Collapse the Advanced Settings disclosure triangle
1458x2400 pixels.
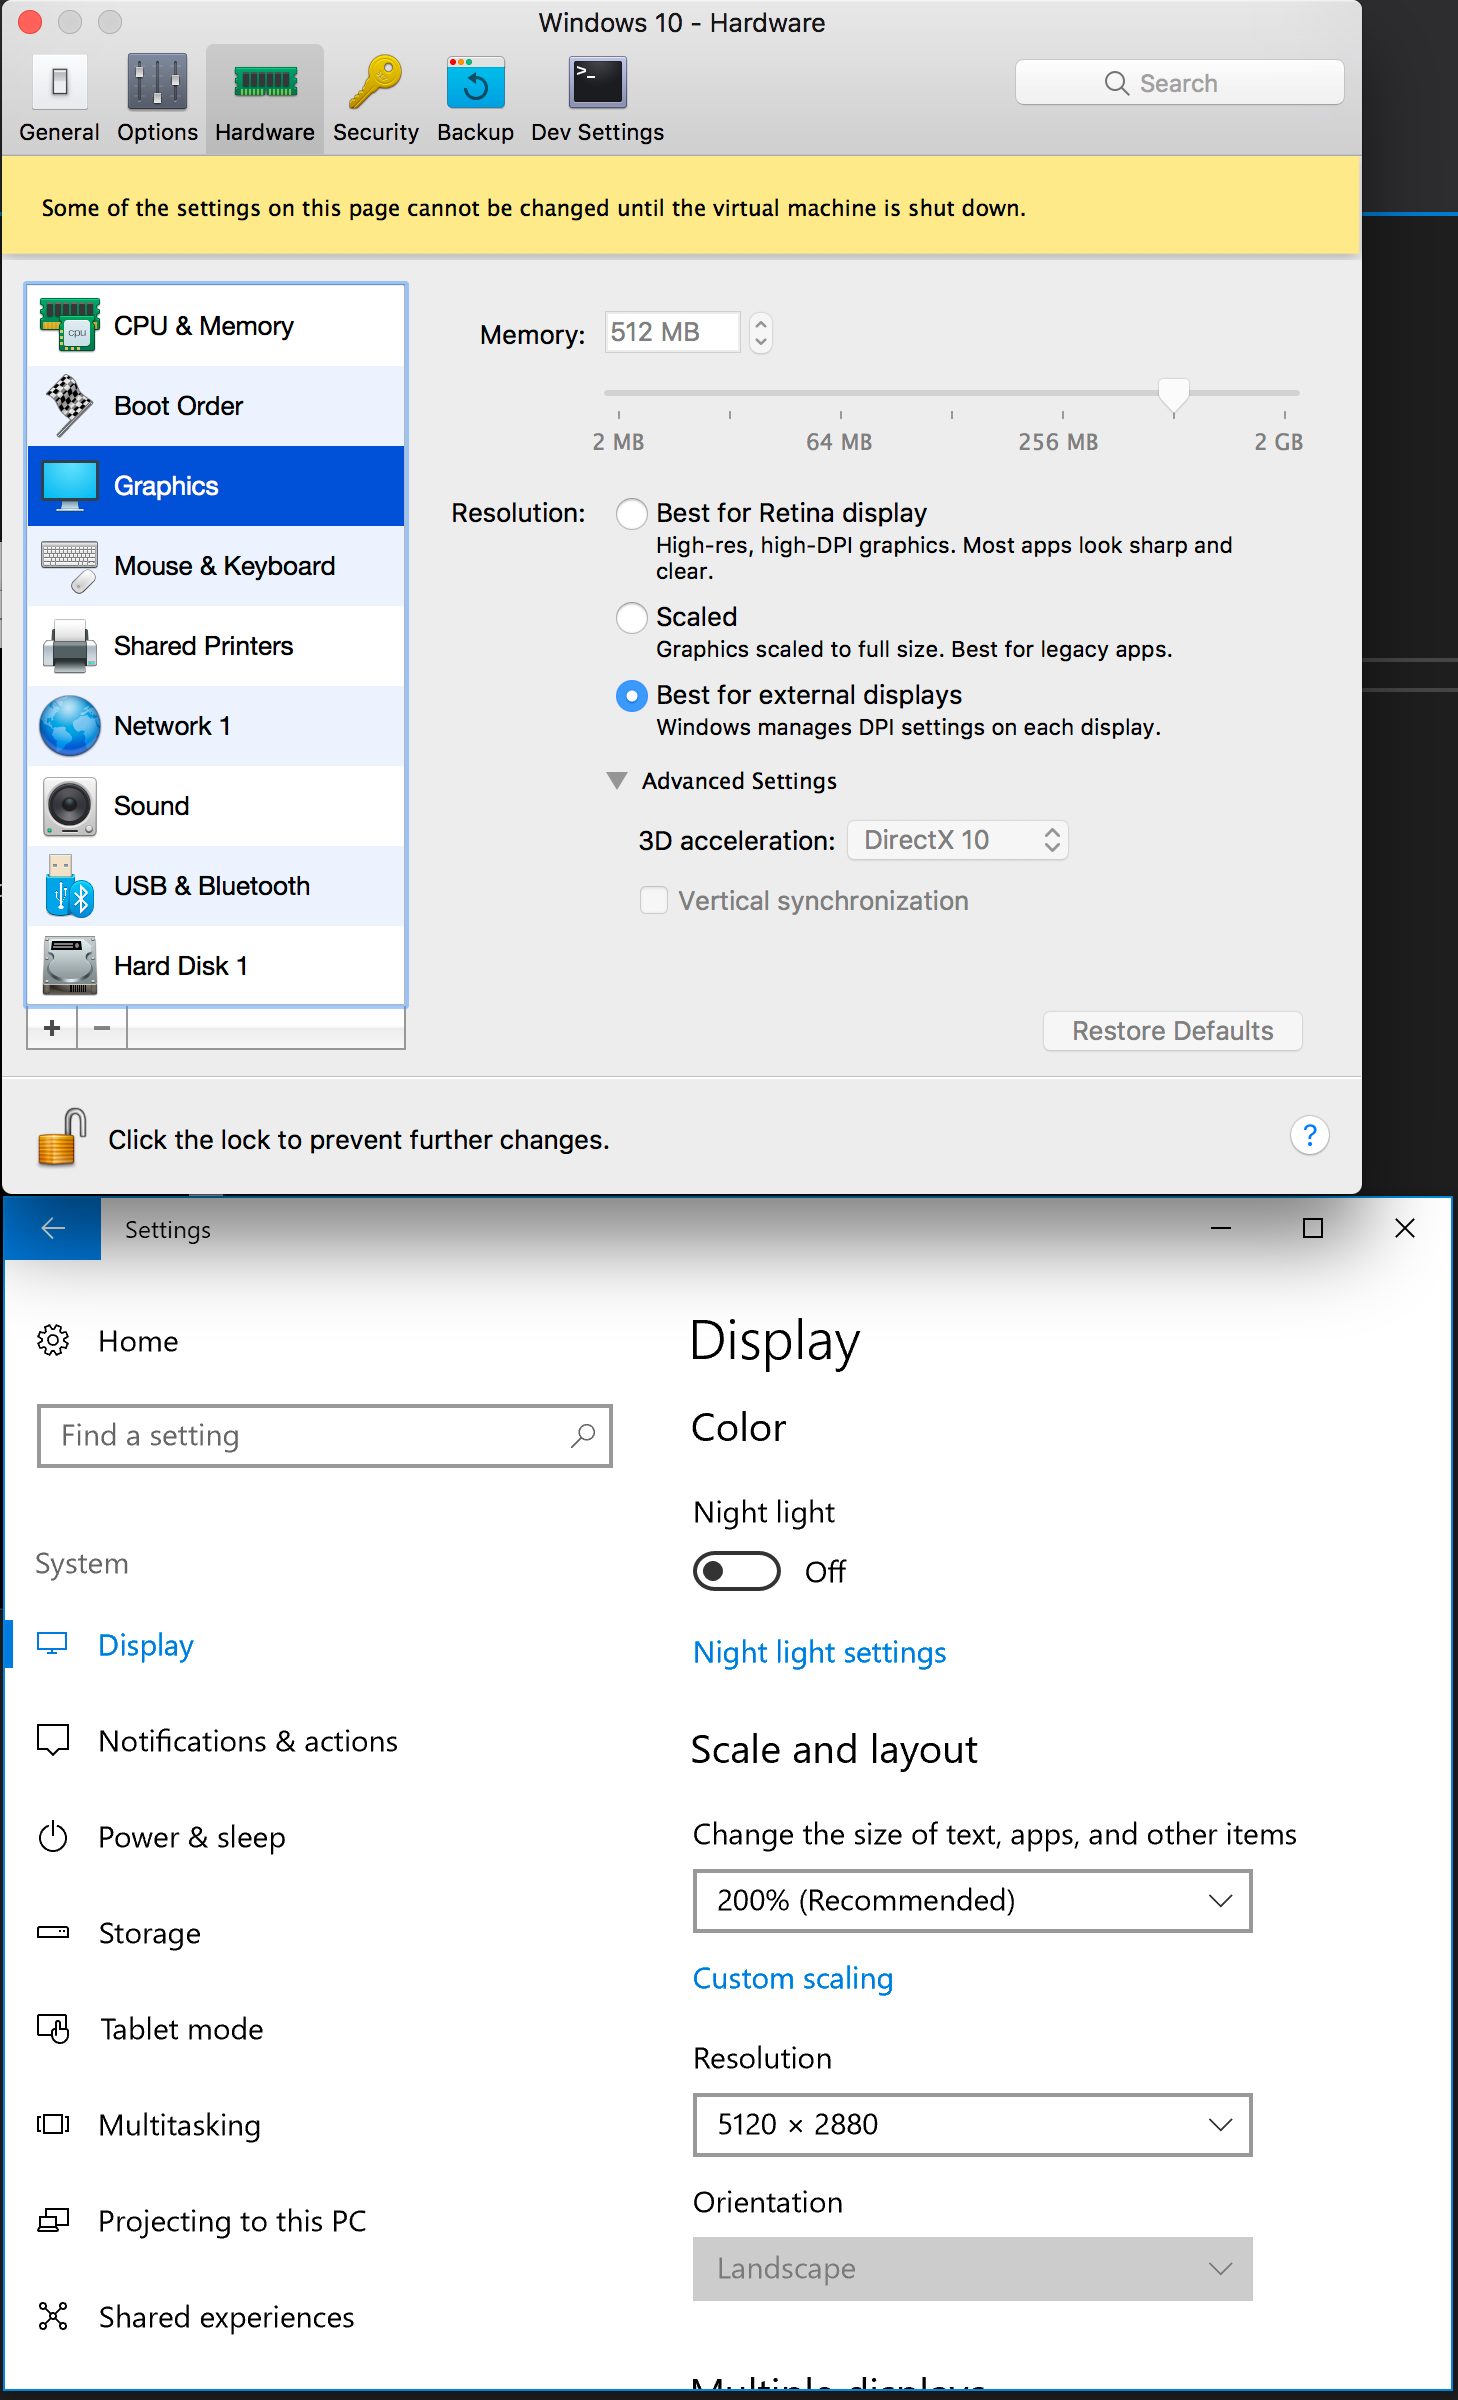tap(617, 780)
